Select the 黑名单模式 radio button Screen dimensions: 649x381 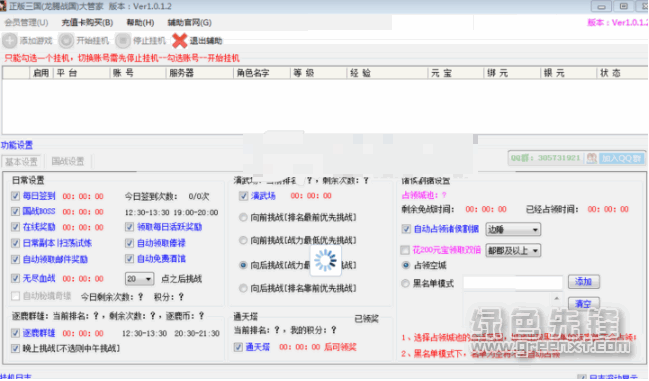(x=406, y=283)
